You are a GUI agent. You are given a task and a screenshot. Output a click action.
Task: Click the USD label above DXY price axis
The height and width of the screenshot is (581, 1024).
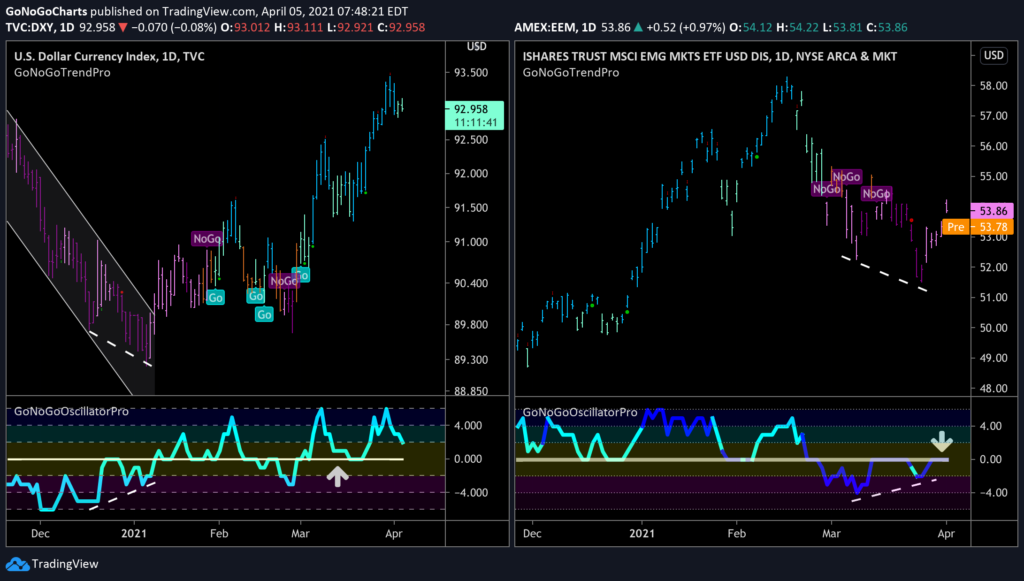(477, 46)
